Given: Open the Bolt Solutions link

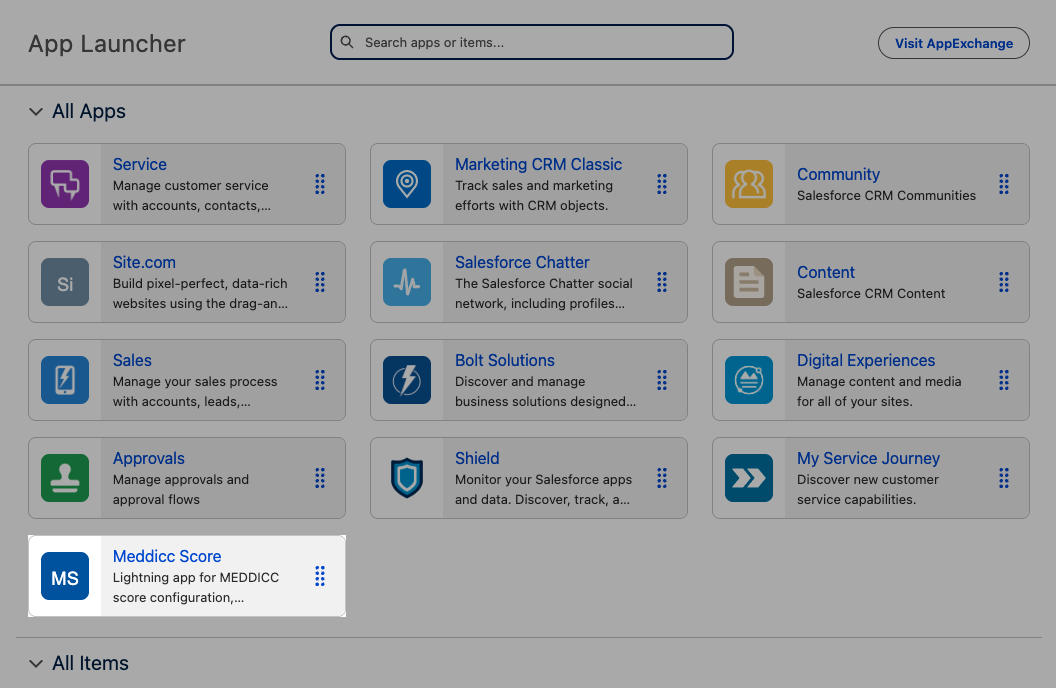Looking at the screenshot, I should pyautogui.click(x=504, y=361).
